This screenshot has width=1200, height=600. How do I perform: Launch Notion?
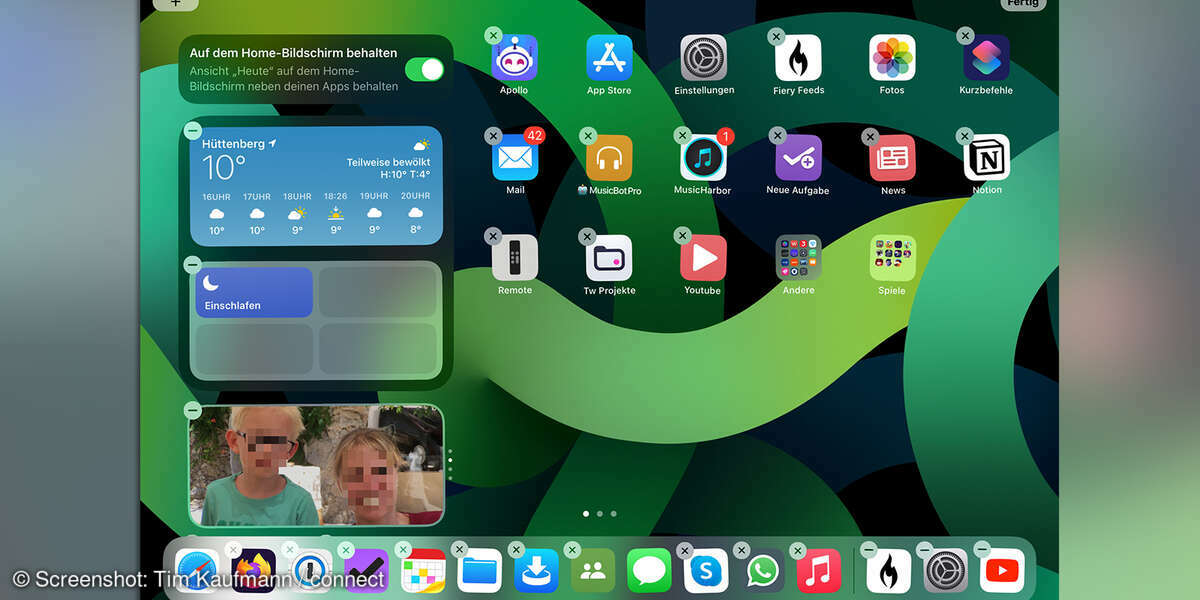[986, 158]
